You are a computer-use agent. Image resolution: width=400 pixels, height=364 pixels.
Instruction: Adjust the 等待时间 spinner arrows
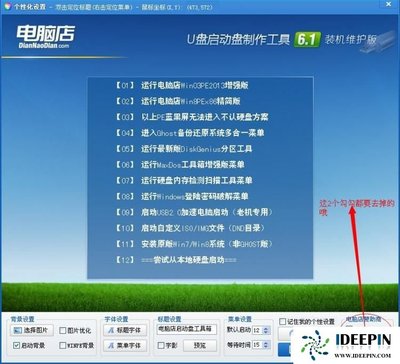266,345
